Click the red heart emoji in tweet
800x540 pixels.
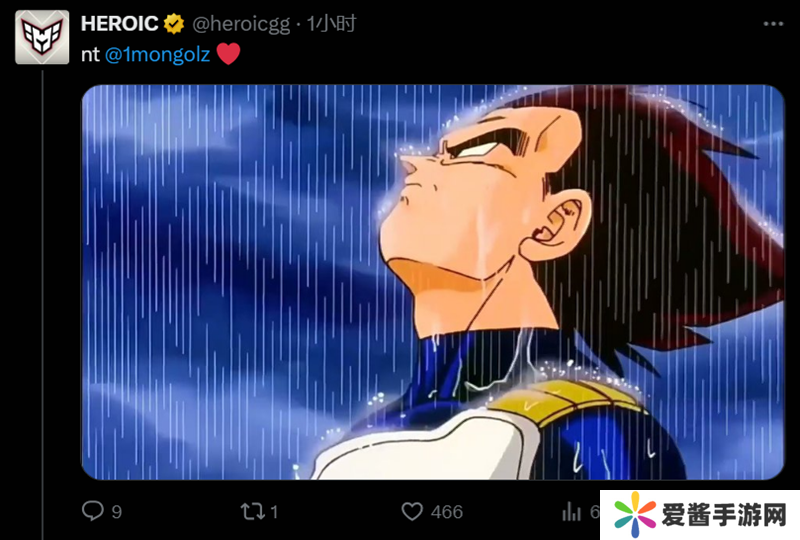point(228,54)
